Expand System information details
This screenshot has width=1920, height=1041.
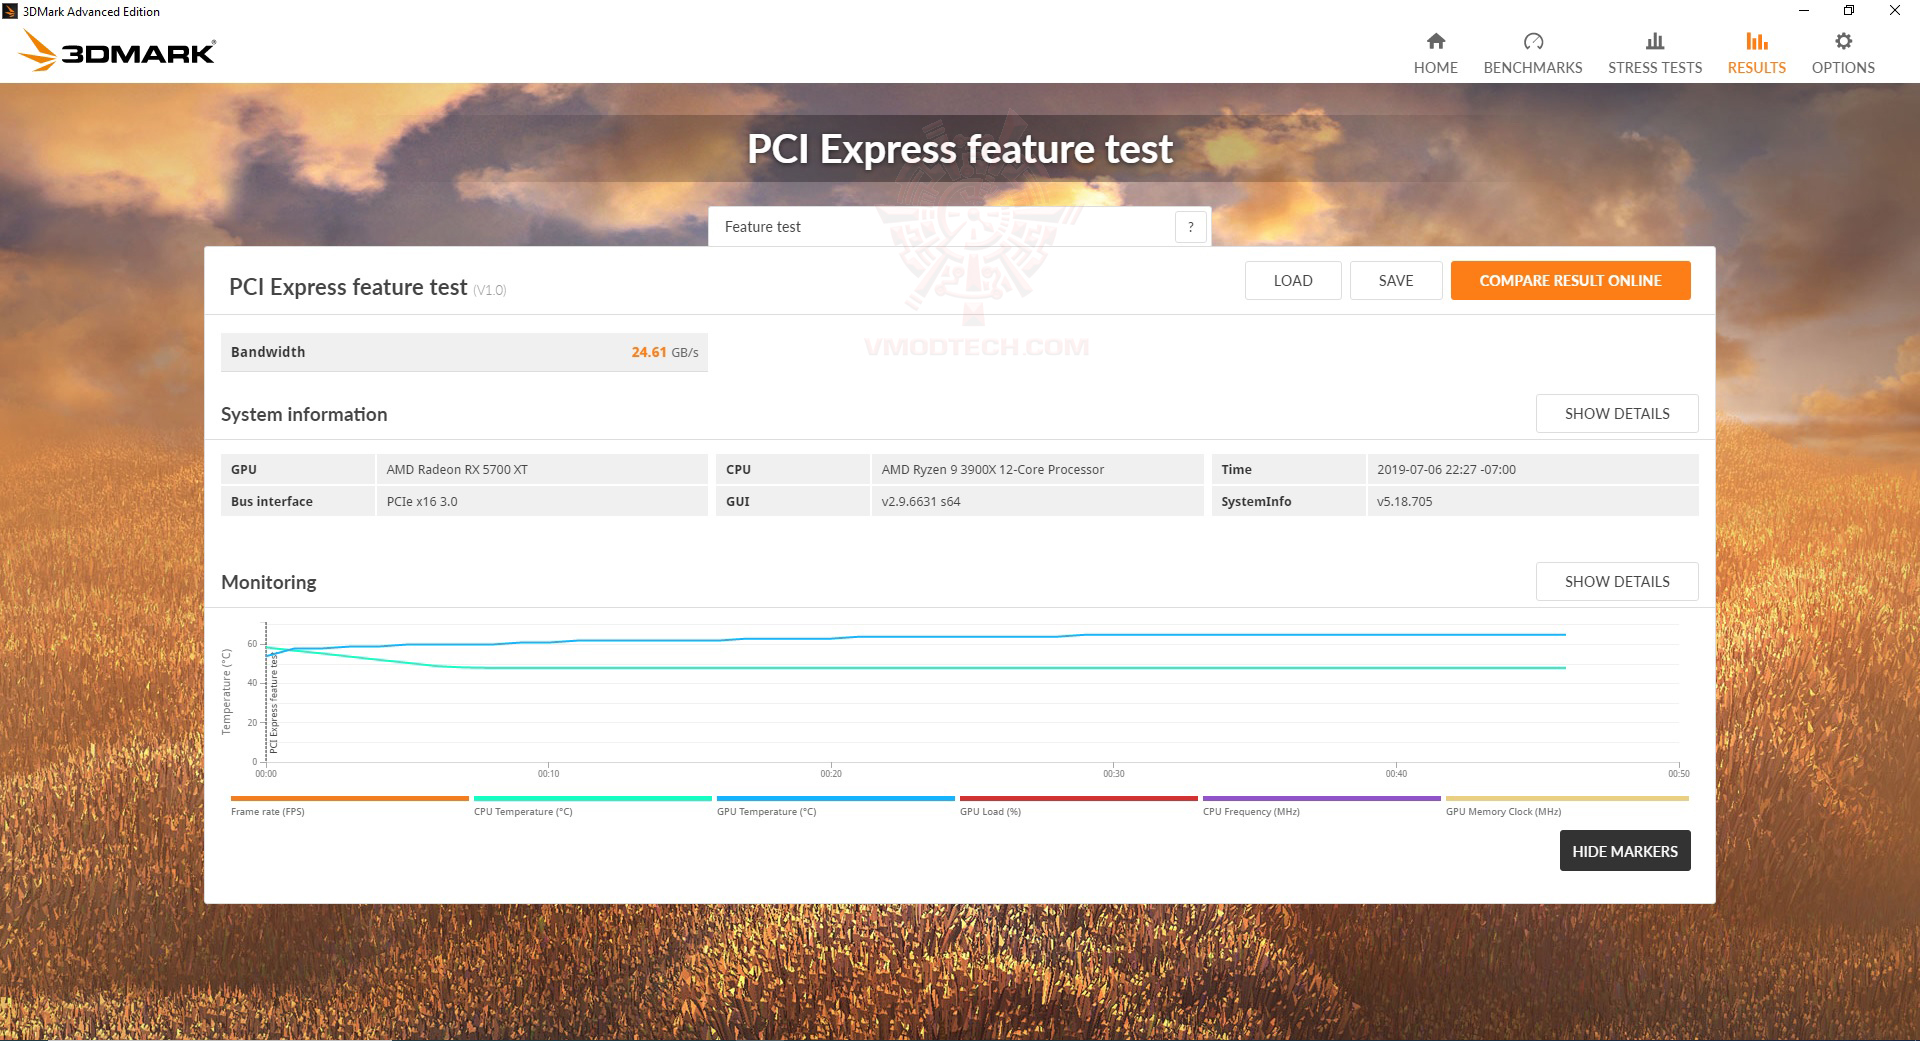tap(1616, 413)
